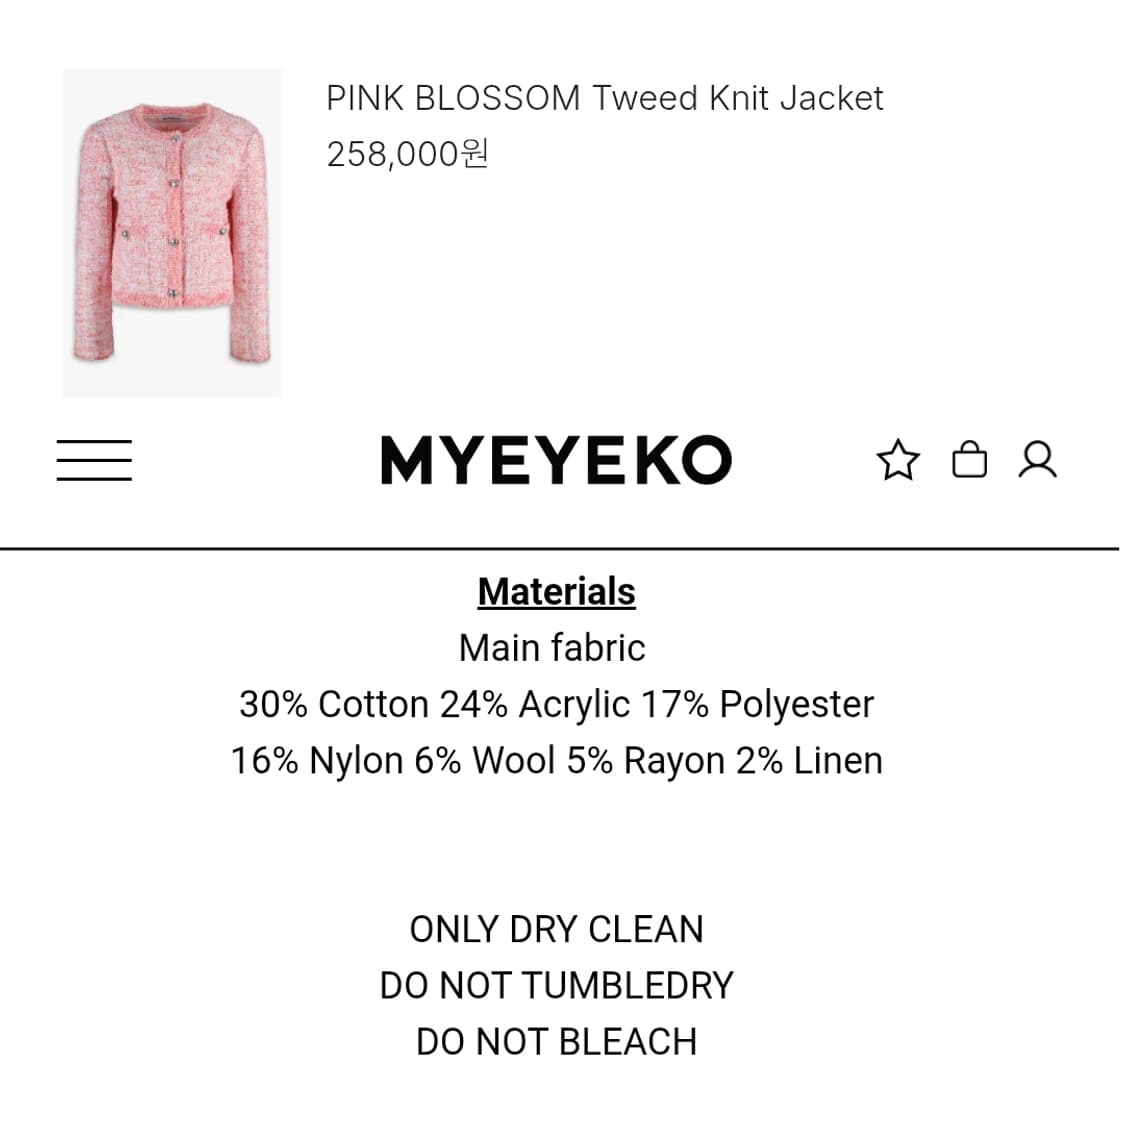Click the DO NOT TUMBLEDRY instruction
1125x1125 pixels.
pos(556,986)
